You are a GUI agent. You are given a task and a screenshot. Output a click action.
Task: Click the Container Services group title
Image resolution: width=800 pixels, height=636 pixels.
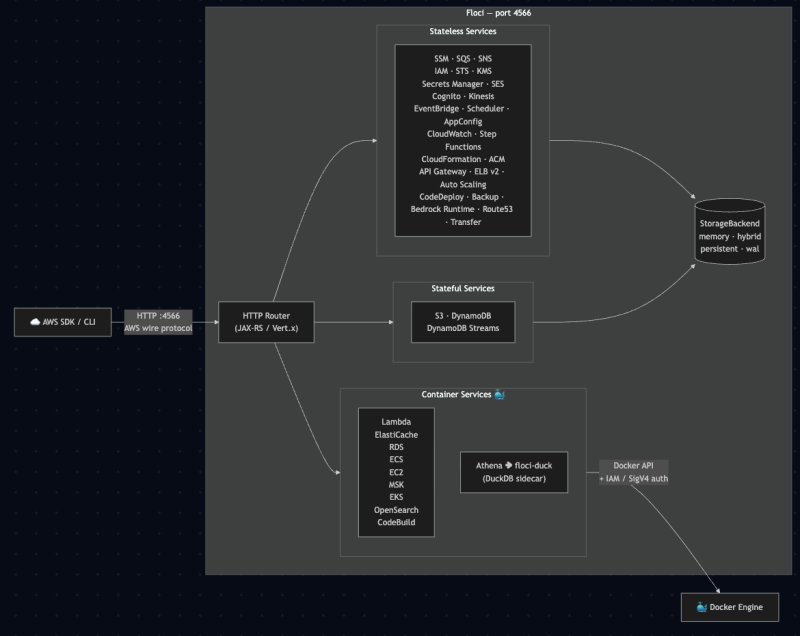point(456,394)
